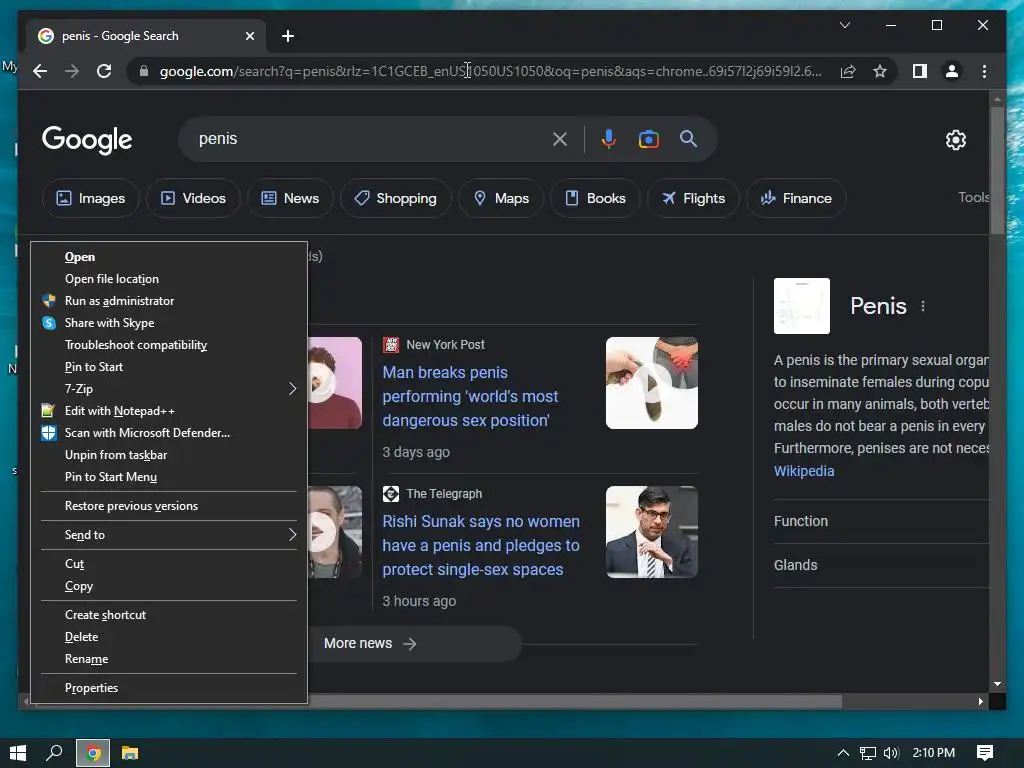Choose Scan with Microsoft Defender
Image resolution: width=1024 pixels, height=768 pixels.
168,433
